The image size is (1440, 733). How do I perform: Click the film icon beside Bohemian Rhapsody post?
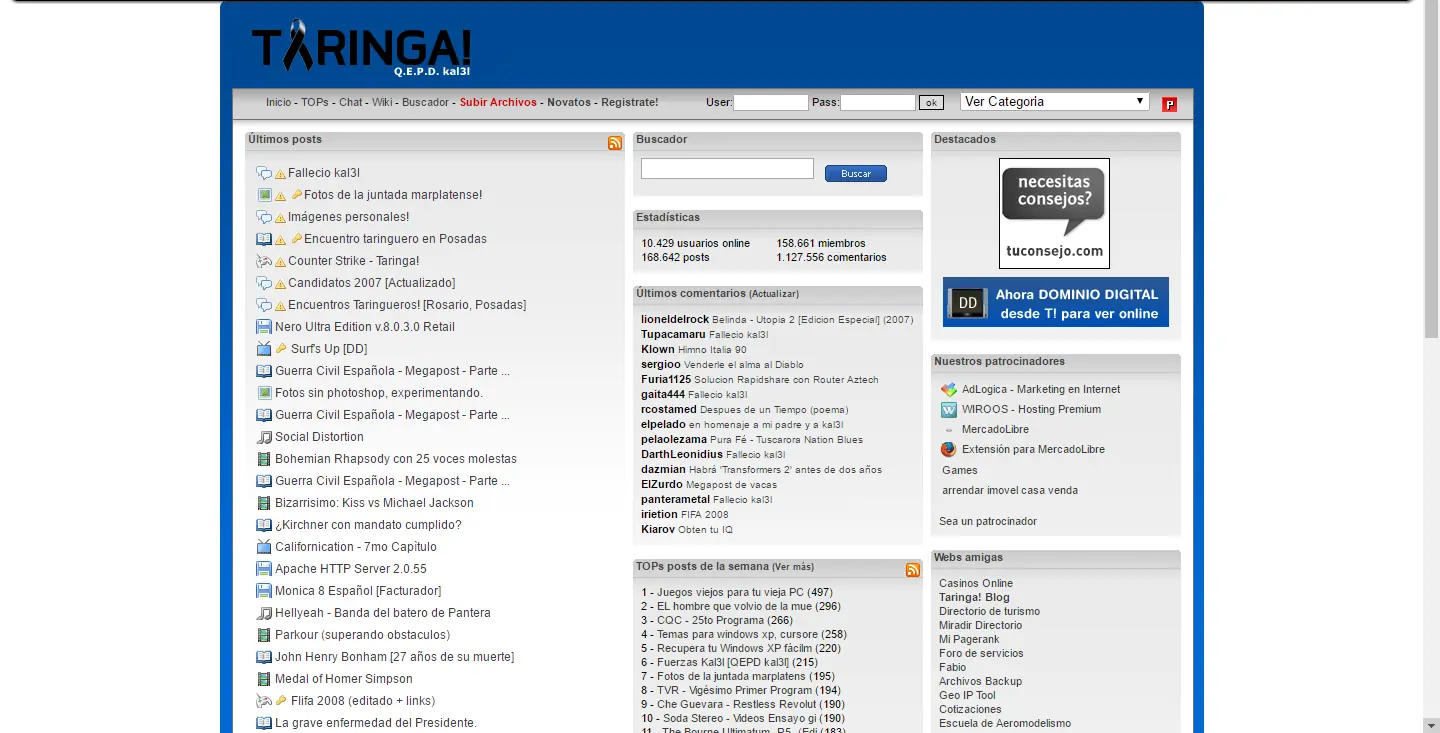264,459
